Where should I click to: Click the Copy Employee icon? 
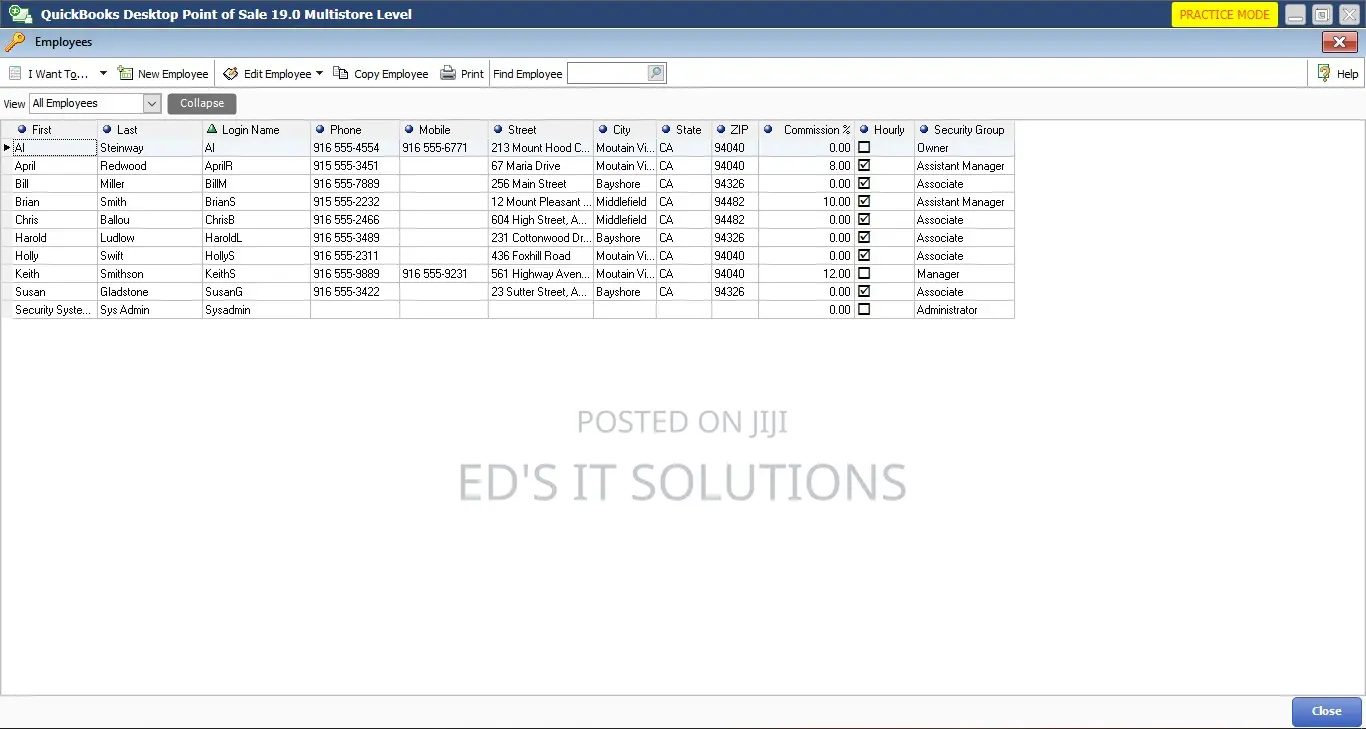[x=341, y=74]
